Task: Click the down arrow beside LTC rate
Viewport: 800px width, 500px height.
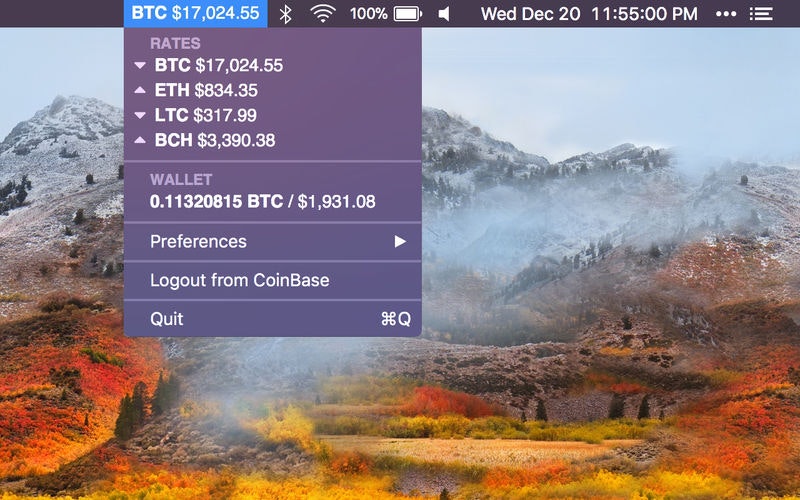Action: click(140, 115)
